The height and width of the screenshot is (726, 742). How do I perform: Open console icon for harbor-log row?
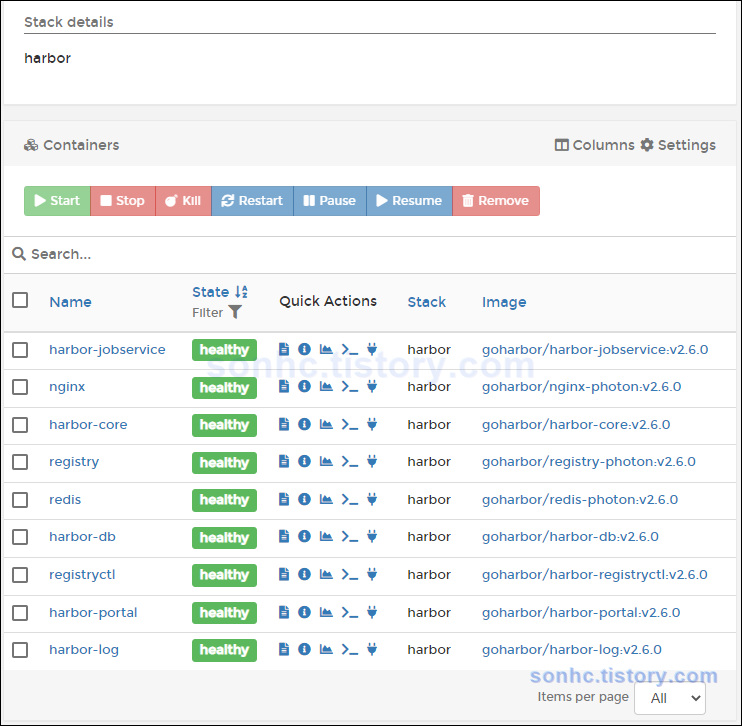(x=350, y=649)
